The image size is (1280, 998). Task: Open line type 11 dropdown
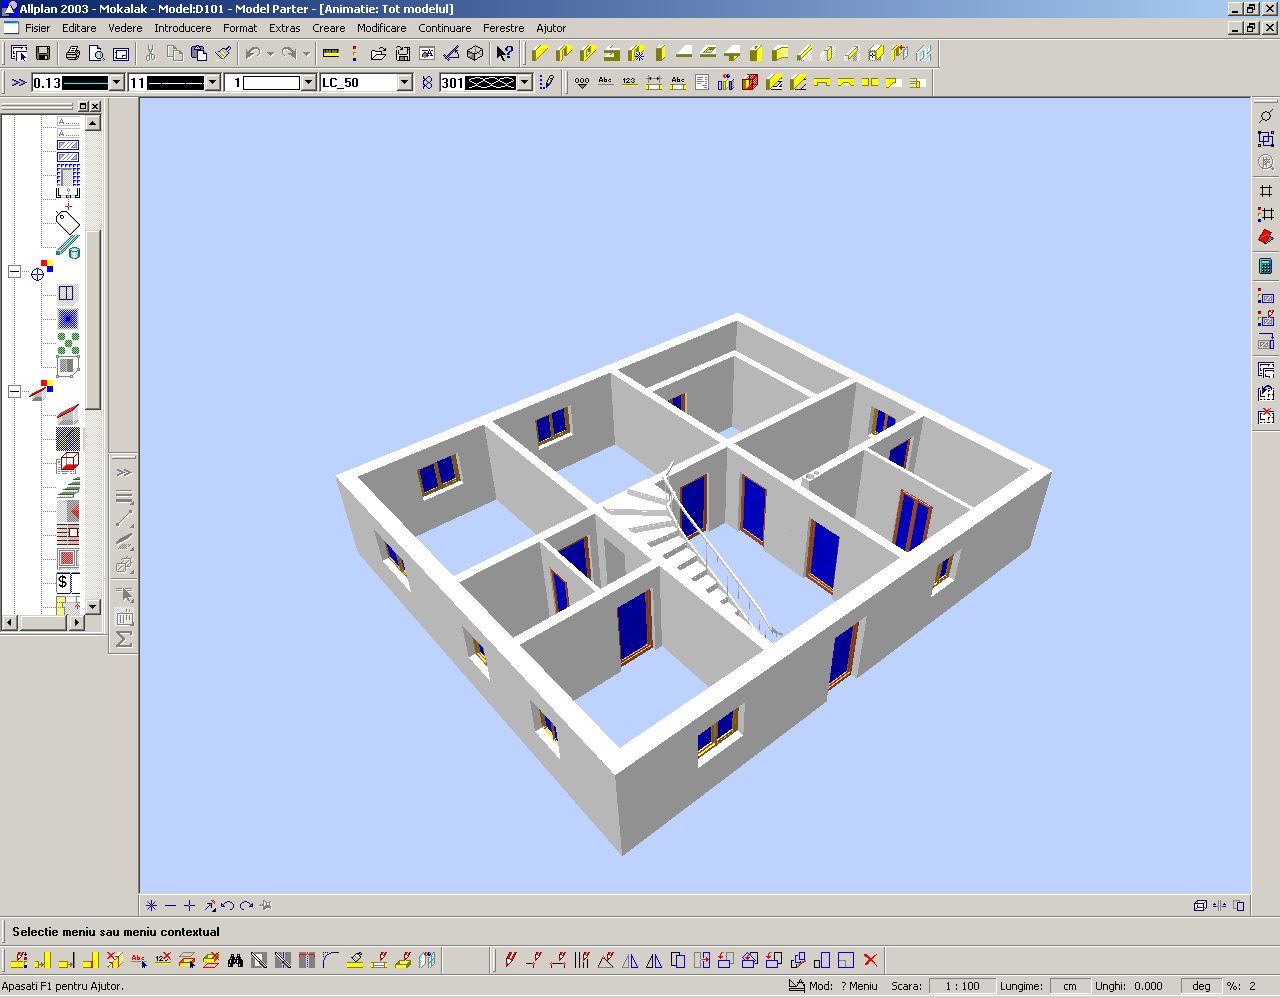tap(212, 83)
